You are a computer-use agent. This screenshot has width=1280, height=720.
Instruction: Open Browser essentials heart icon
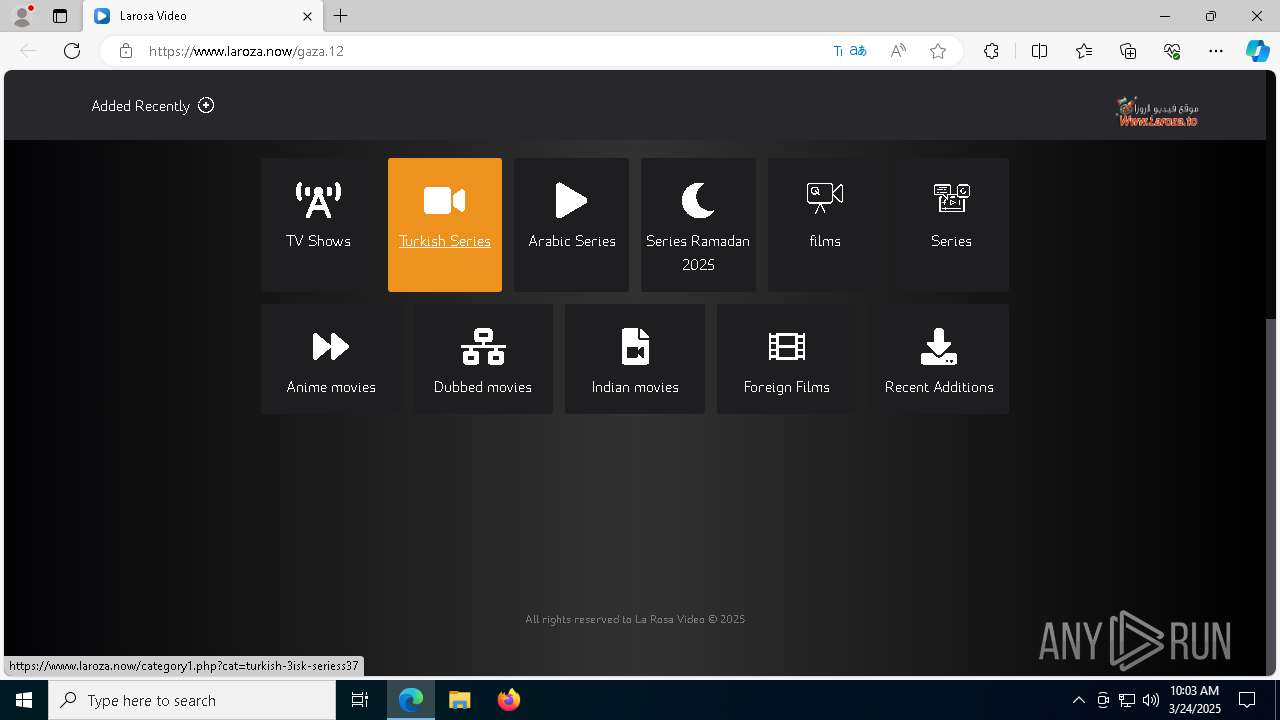[1172, 51]
